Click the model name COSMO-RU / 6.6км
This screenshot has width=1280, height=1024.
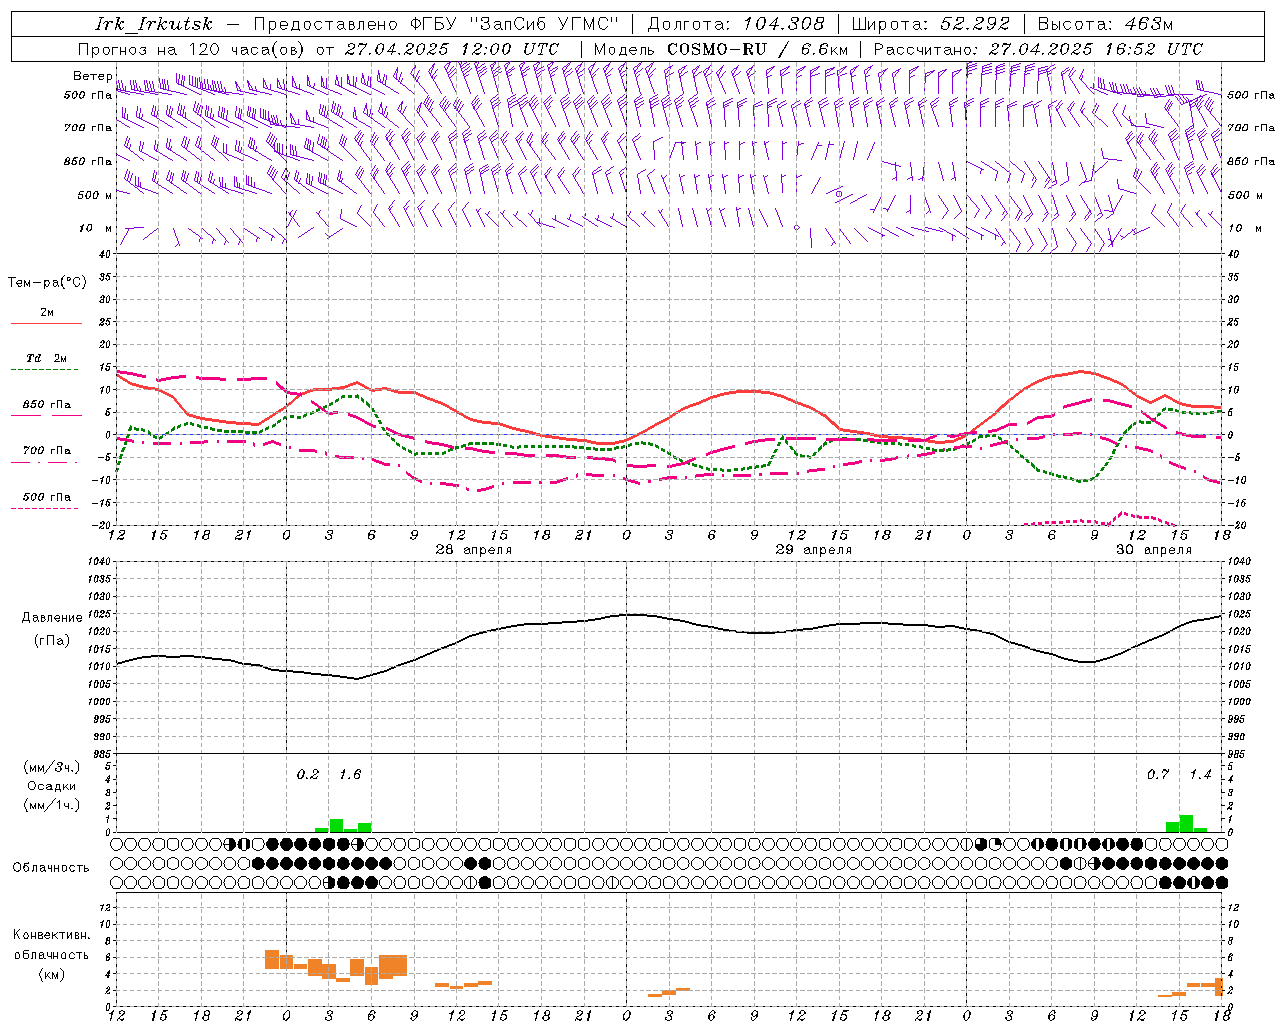[x=757, y=49]
